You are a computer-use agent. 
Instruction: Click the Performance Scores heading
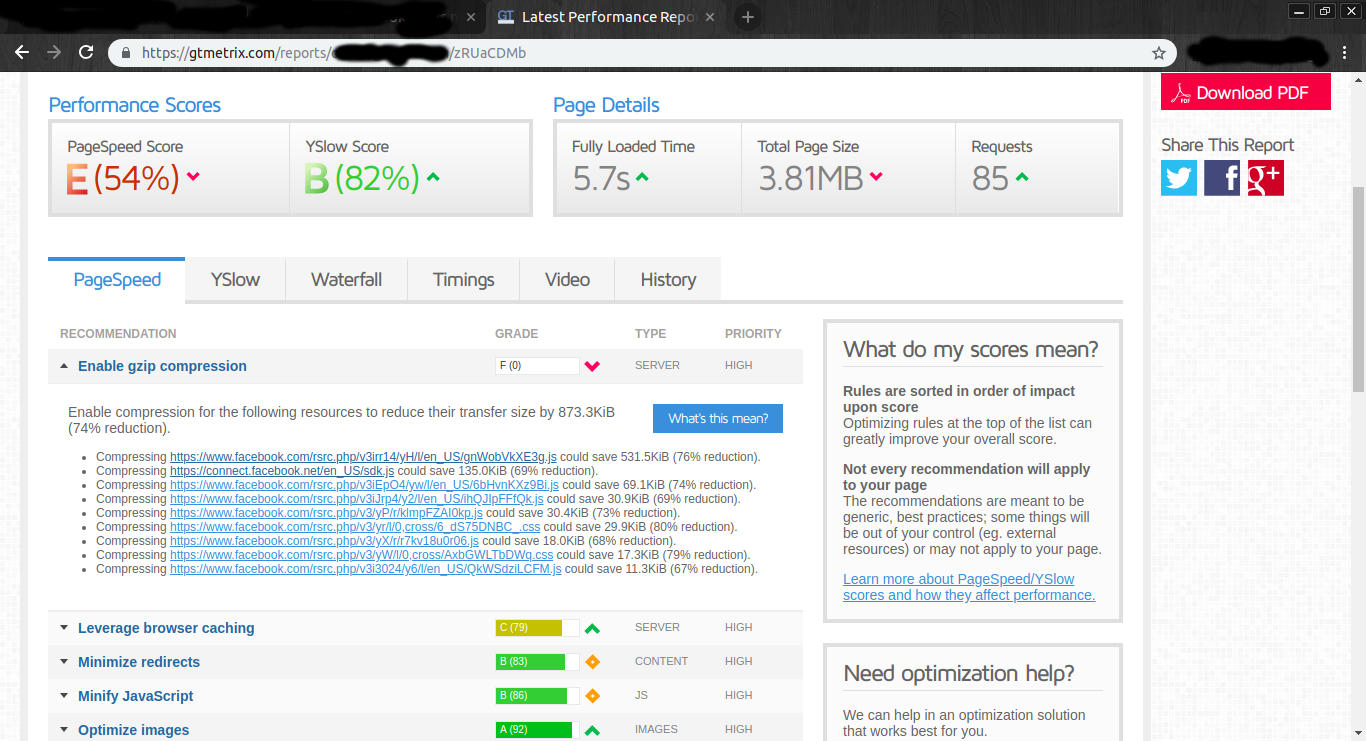[x=135, y=105]
